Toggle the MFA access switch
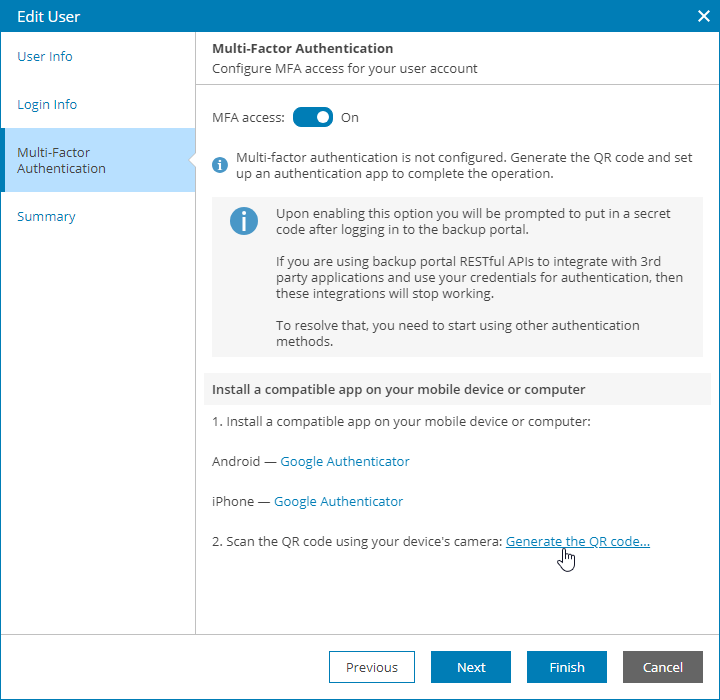Screen dimensions: 720x700 pyautogui.click(x=313, y=117)
